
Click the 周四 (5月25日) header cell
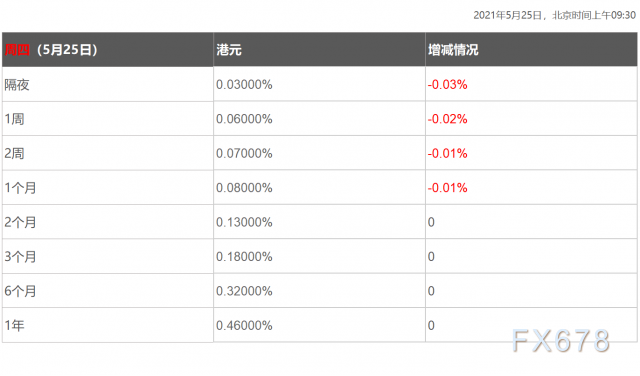[108, 50]
